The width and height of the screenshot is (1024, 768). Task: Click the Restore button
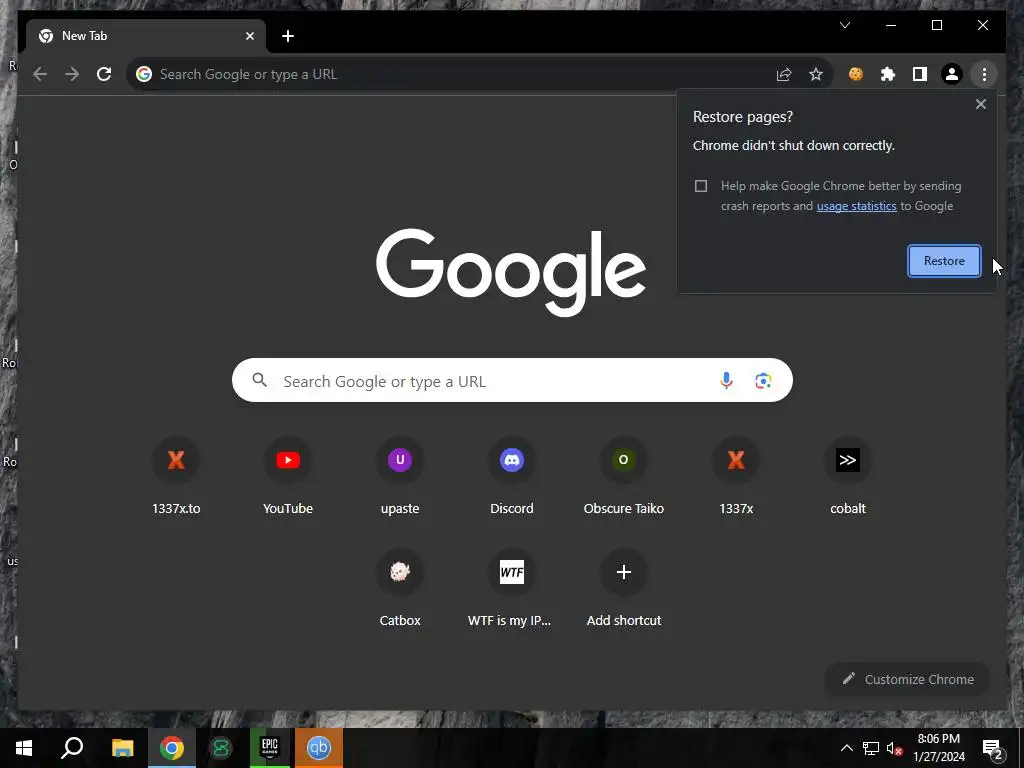click(944, 261)
